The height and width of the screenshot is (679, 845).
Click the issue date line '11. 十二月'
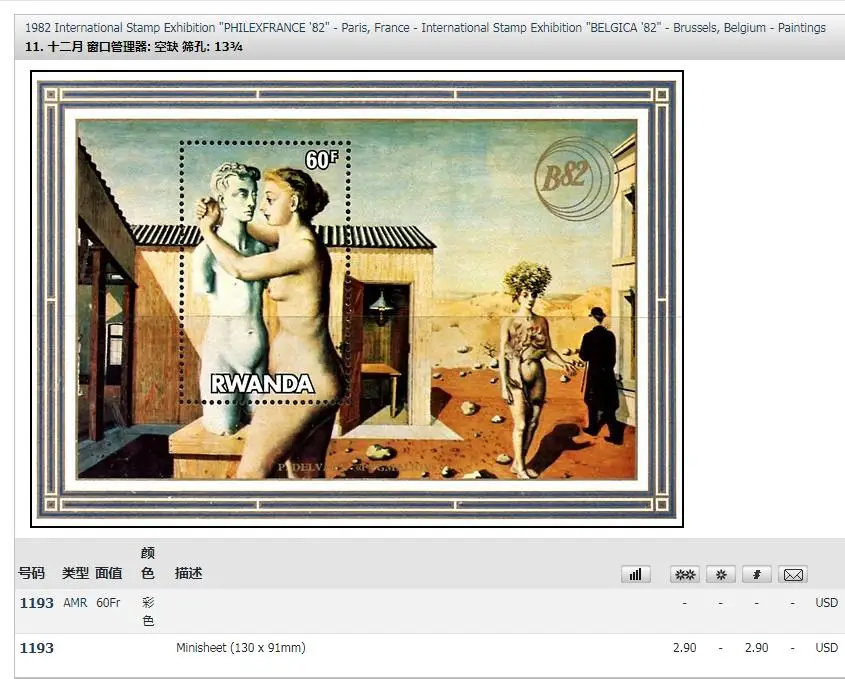click(x=134, y=47)
